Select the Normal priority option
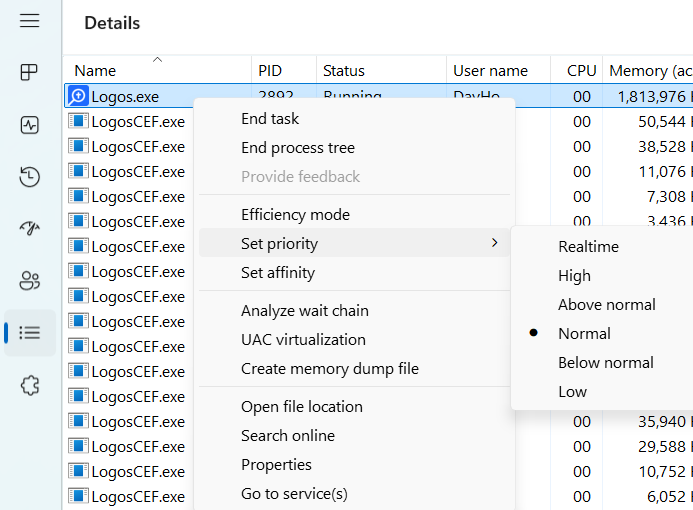 coord(584,334)
